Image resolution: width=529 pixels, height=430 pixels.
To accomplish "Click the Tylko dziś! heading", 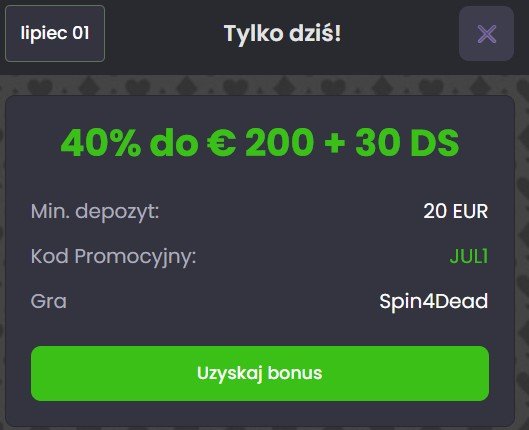I will pyautogui.click(x=282, y=34).
